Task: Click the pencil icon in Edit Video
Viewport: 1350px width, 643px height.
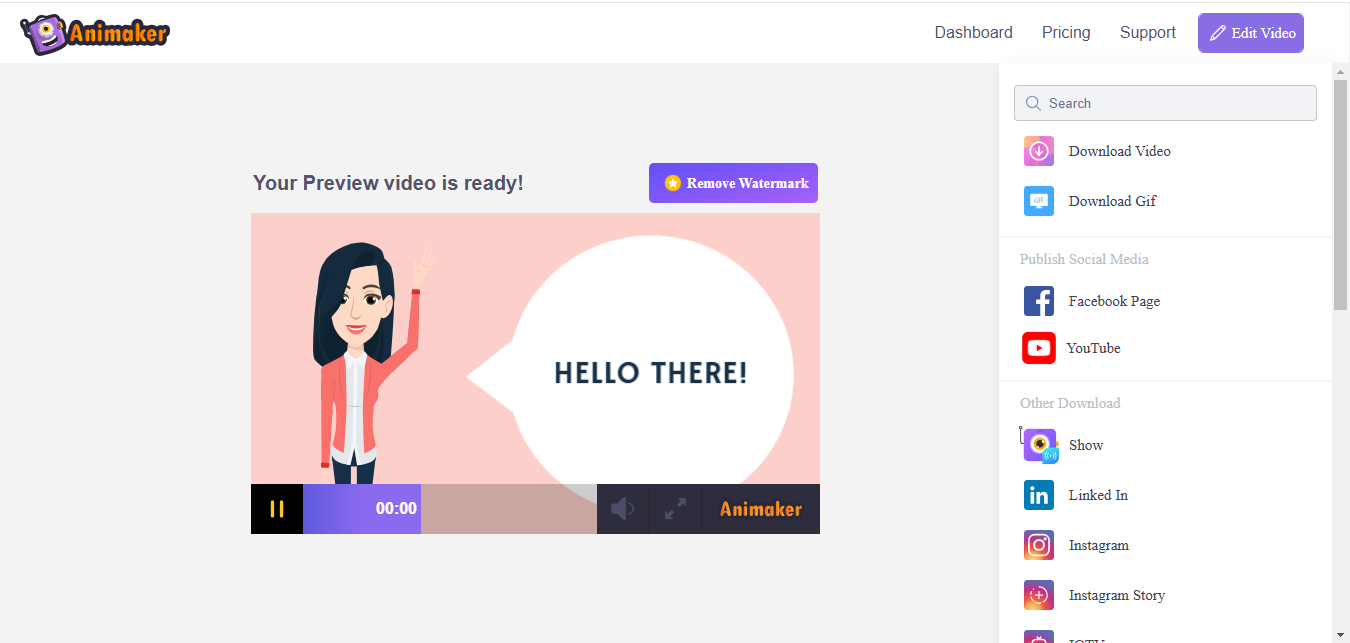Action: click(1217, 33)
